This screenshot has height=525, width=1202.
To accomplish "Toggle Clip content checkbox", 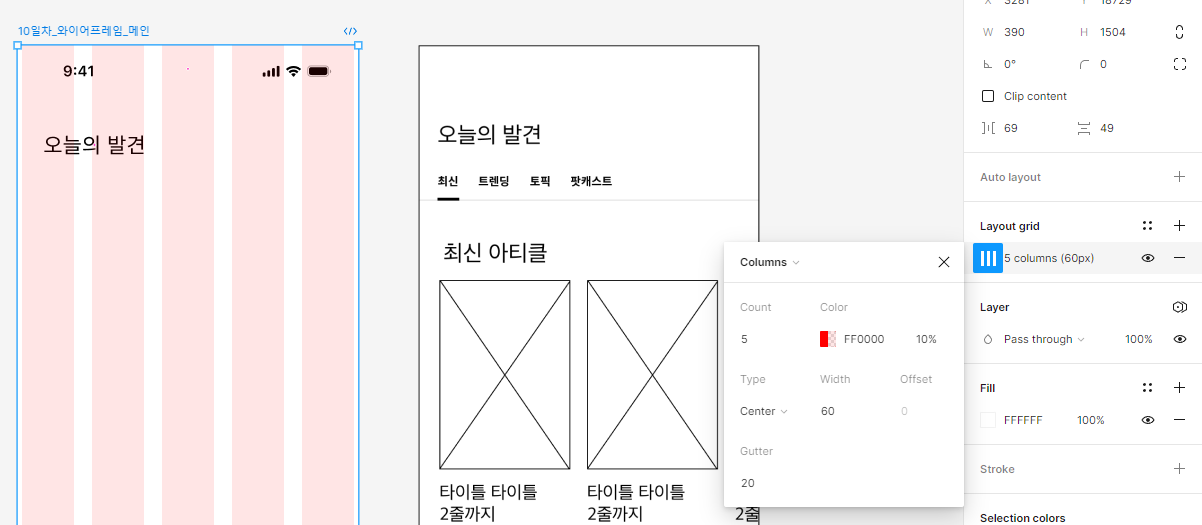I will pyautogui.click(x=988, y=96).
